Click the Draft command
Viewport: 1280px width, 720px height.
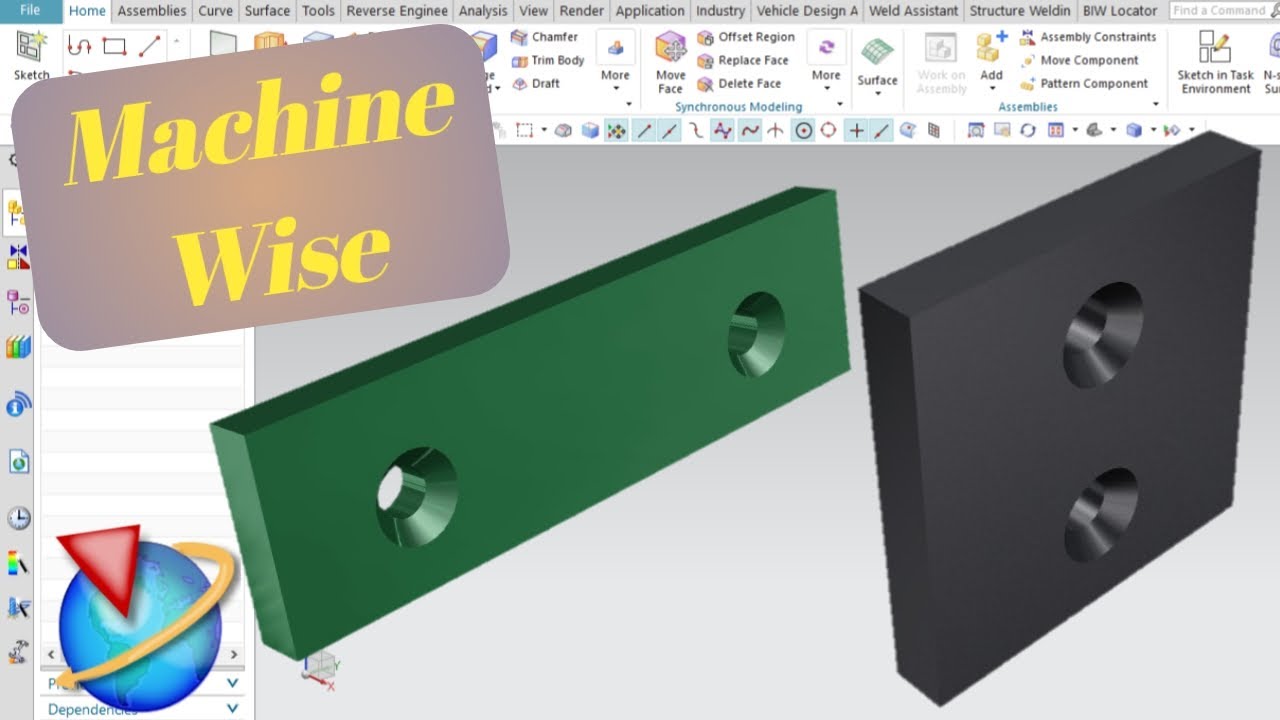point(535,83)
